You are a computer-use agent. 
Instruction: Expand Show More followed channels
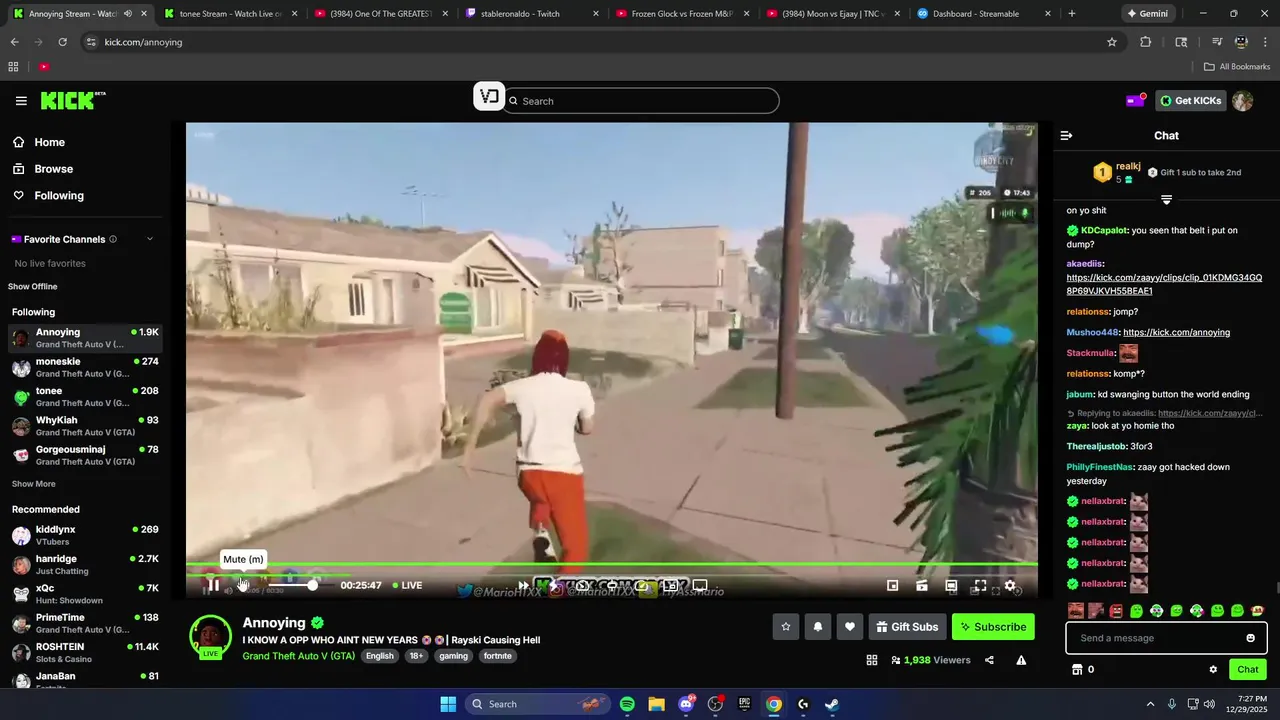[x=33, y=484]
